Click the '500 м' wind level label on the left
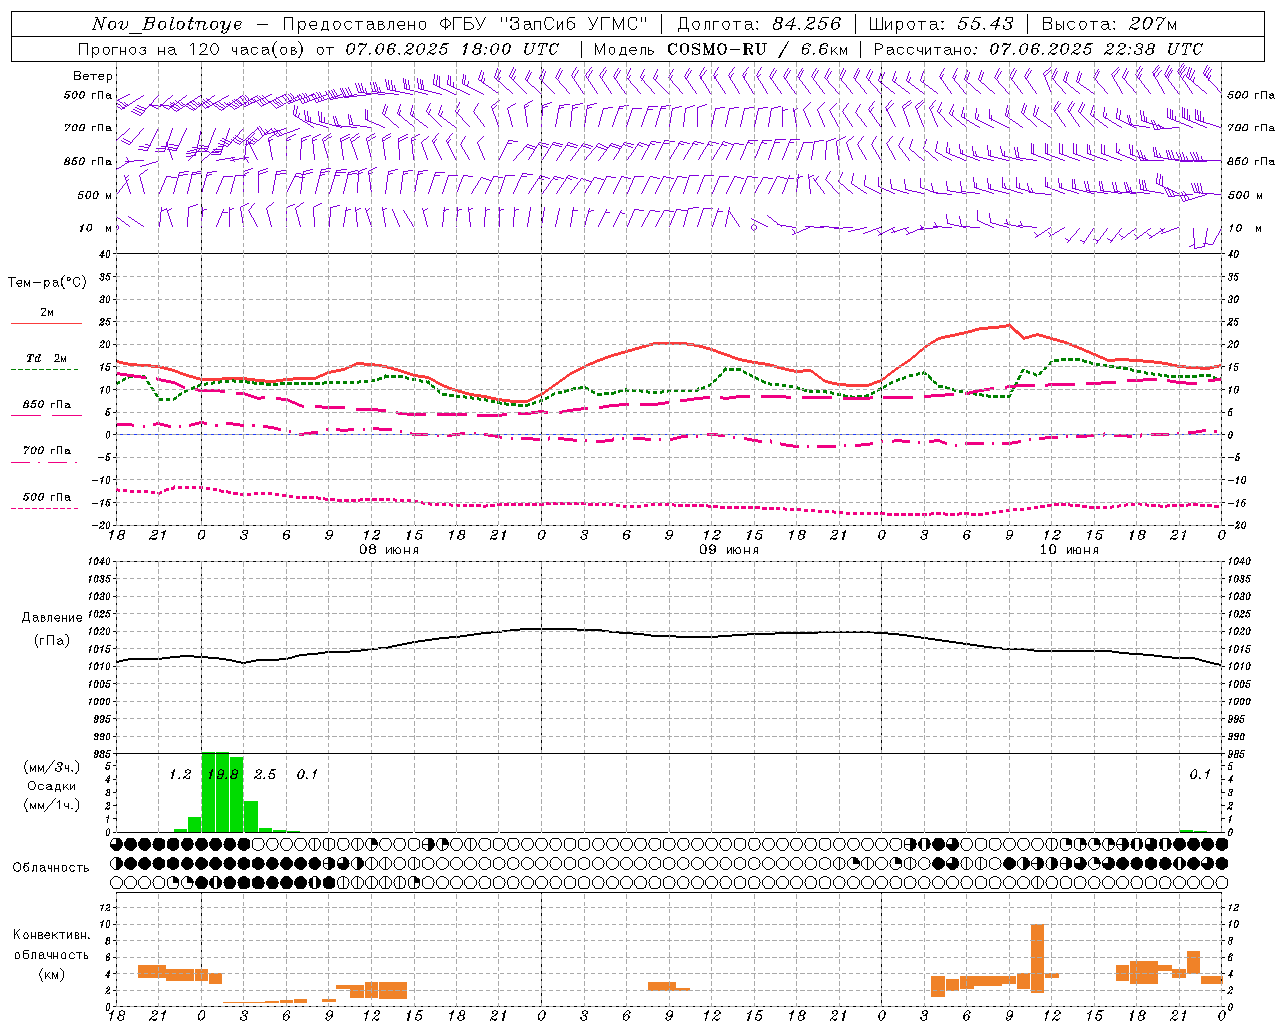Viewport: 1280px width, 1024px height. point(95,195)
